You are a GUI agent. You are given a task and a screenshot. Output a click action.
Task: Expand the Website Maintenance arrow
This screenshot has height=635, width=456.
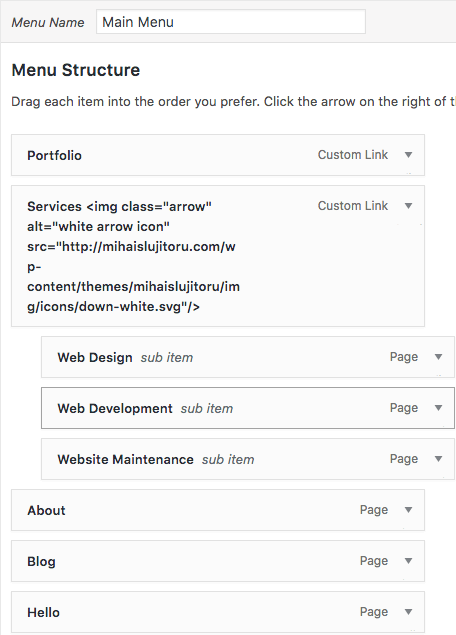click(x=438, y=459)
